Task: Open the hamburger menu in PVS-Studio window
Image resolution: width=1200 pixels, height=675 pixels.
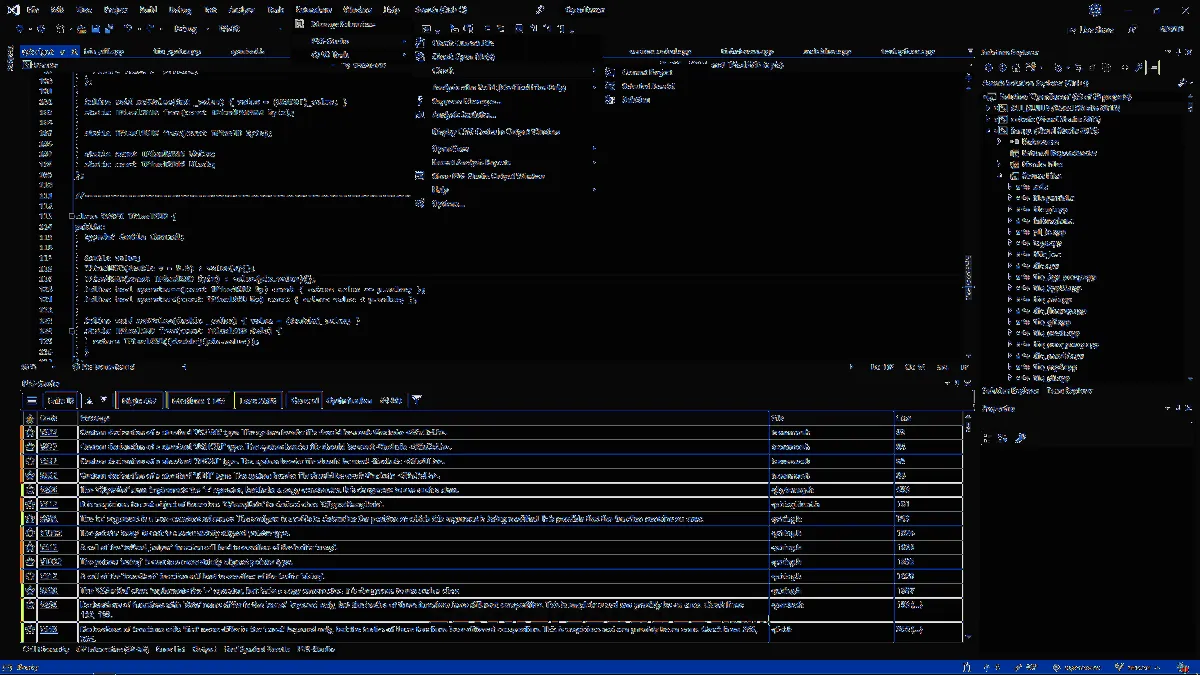Action: tap(31, 400)
